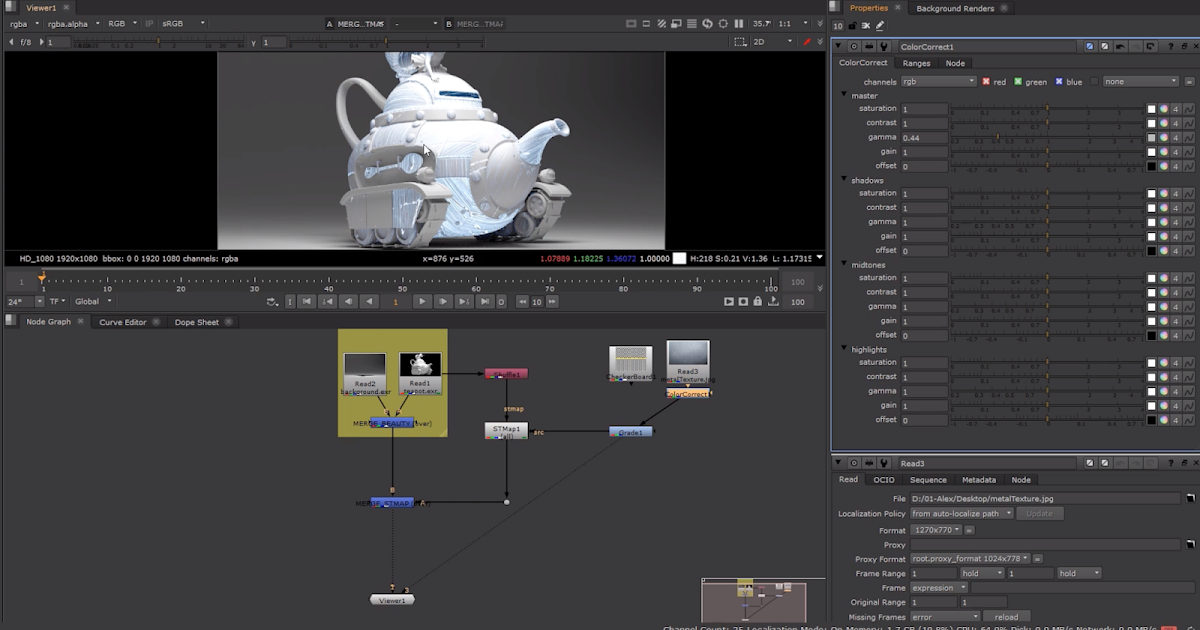Click the export/download icon right of timeline lock
The image size is (1200, 630).
click(x=773, y=301)
